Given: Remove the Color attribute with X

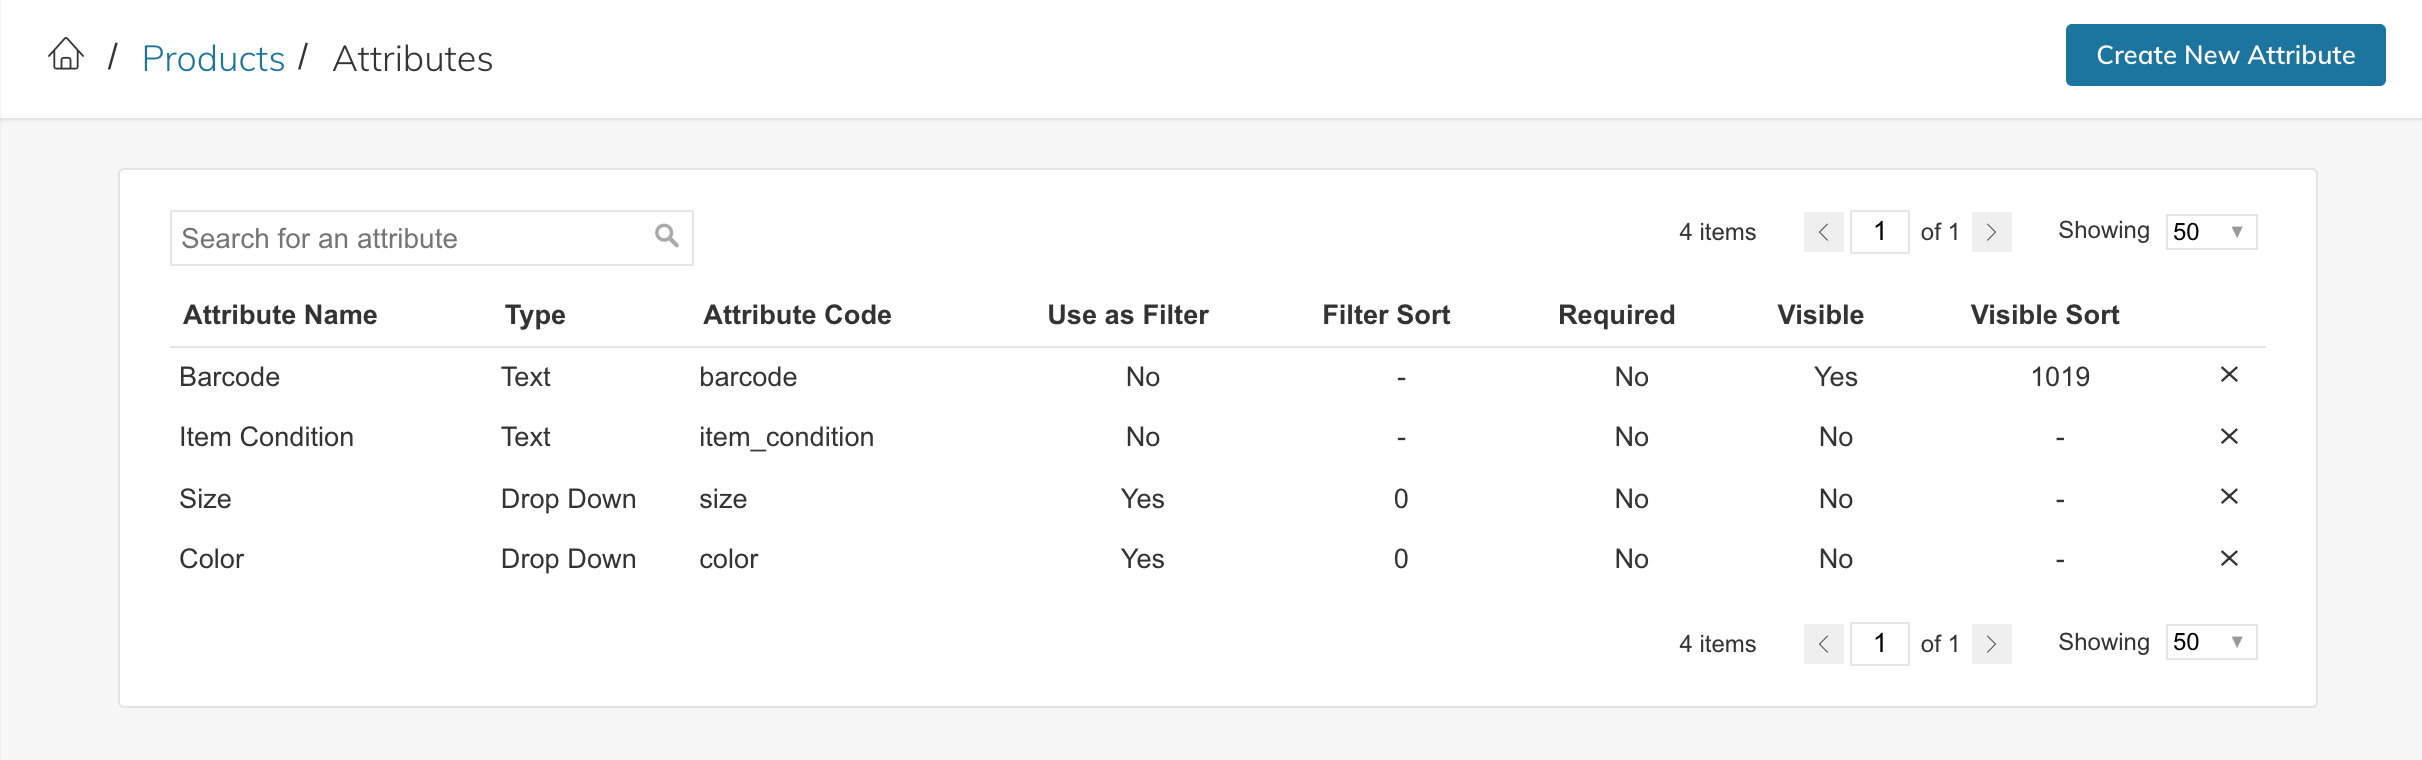Looking at the screenshot, I should pyautogui.click(x=2229, y=559).
